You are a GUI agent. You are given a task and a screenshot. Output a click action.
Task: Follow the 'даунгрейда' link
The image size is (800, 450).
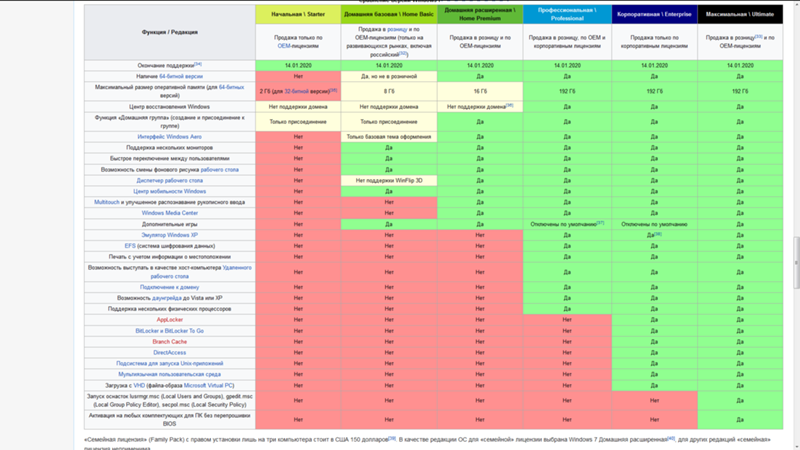(166, 298)
